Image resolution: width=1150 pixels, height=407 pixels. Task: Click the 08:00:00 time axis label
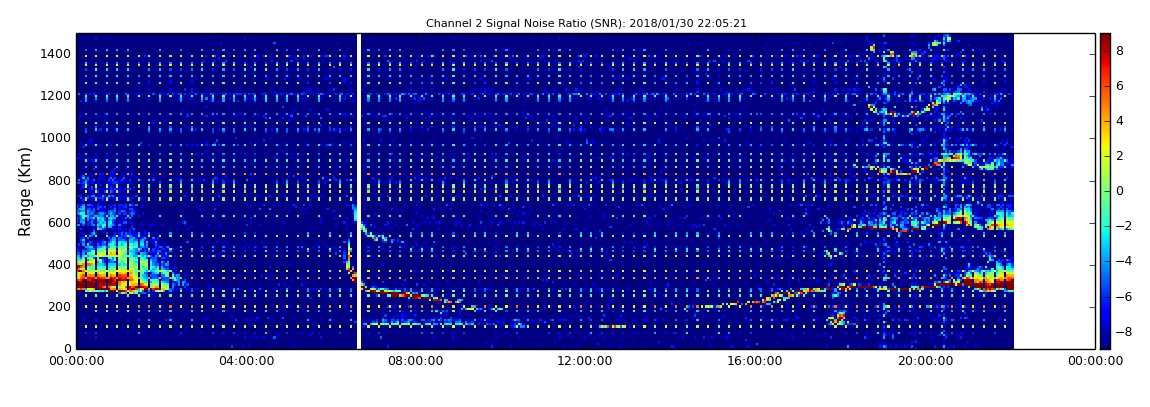pyautogui.click(x=416, y=361)
